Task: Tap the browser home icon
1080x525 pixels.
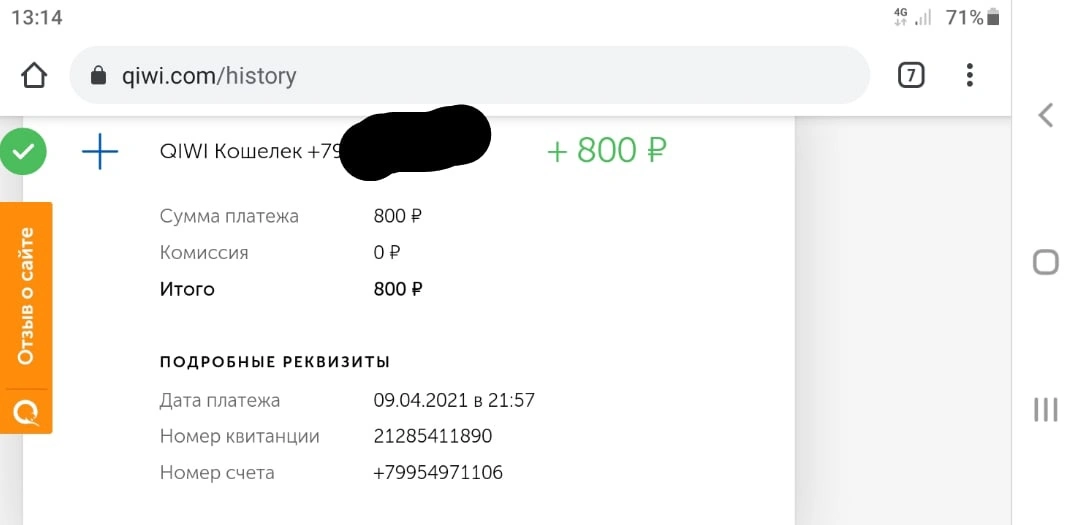Action: [34, 75]
